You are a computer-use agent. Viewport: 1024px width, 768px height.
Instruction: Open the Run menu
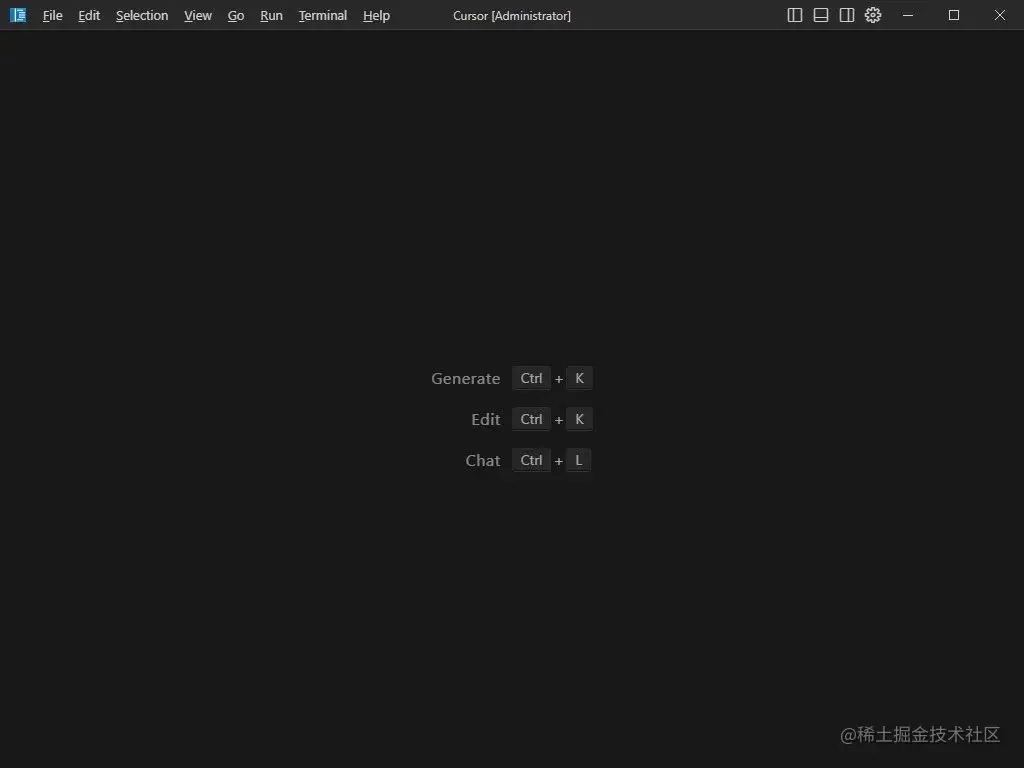[x=270, y=15]
